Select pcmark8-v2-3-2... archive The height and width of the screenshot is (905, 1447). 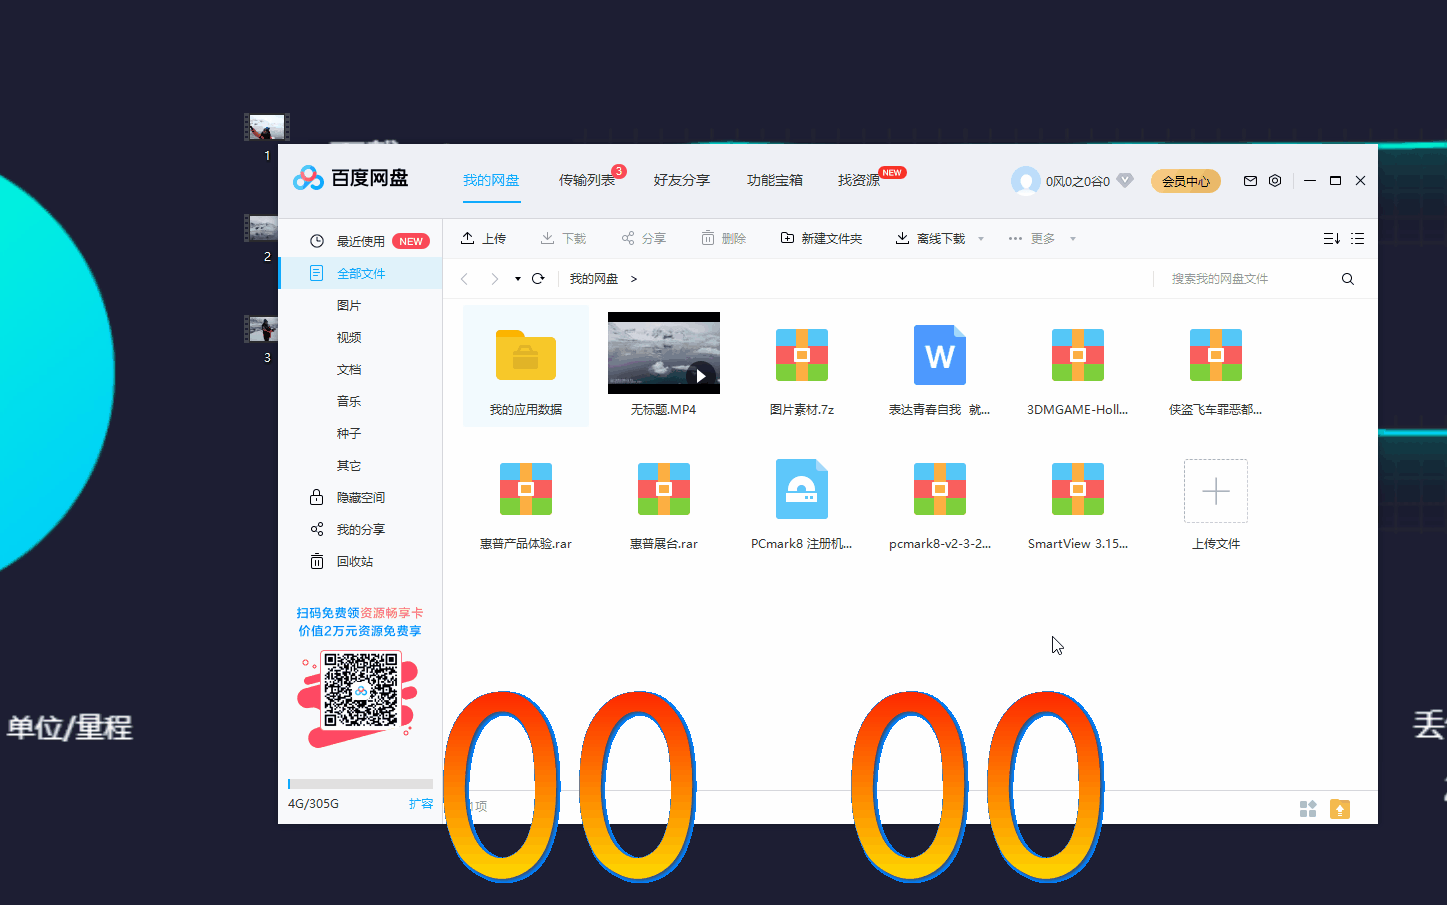pos(940,489)
